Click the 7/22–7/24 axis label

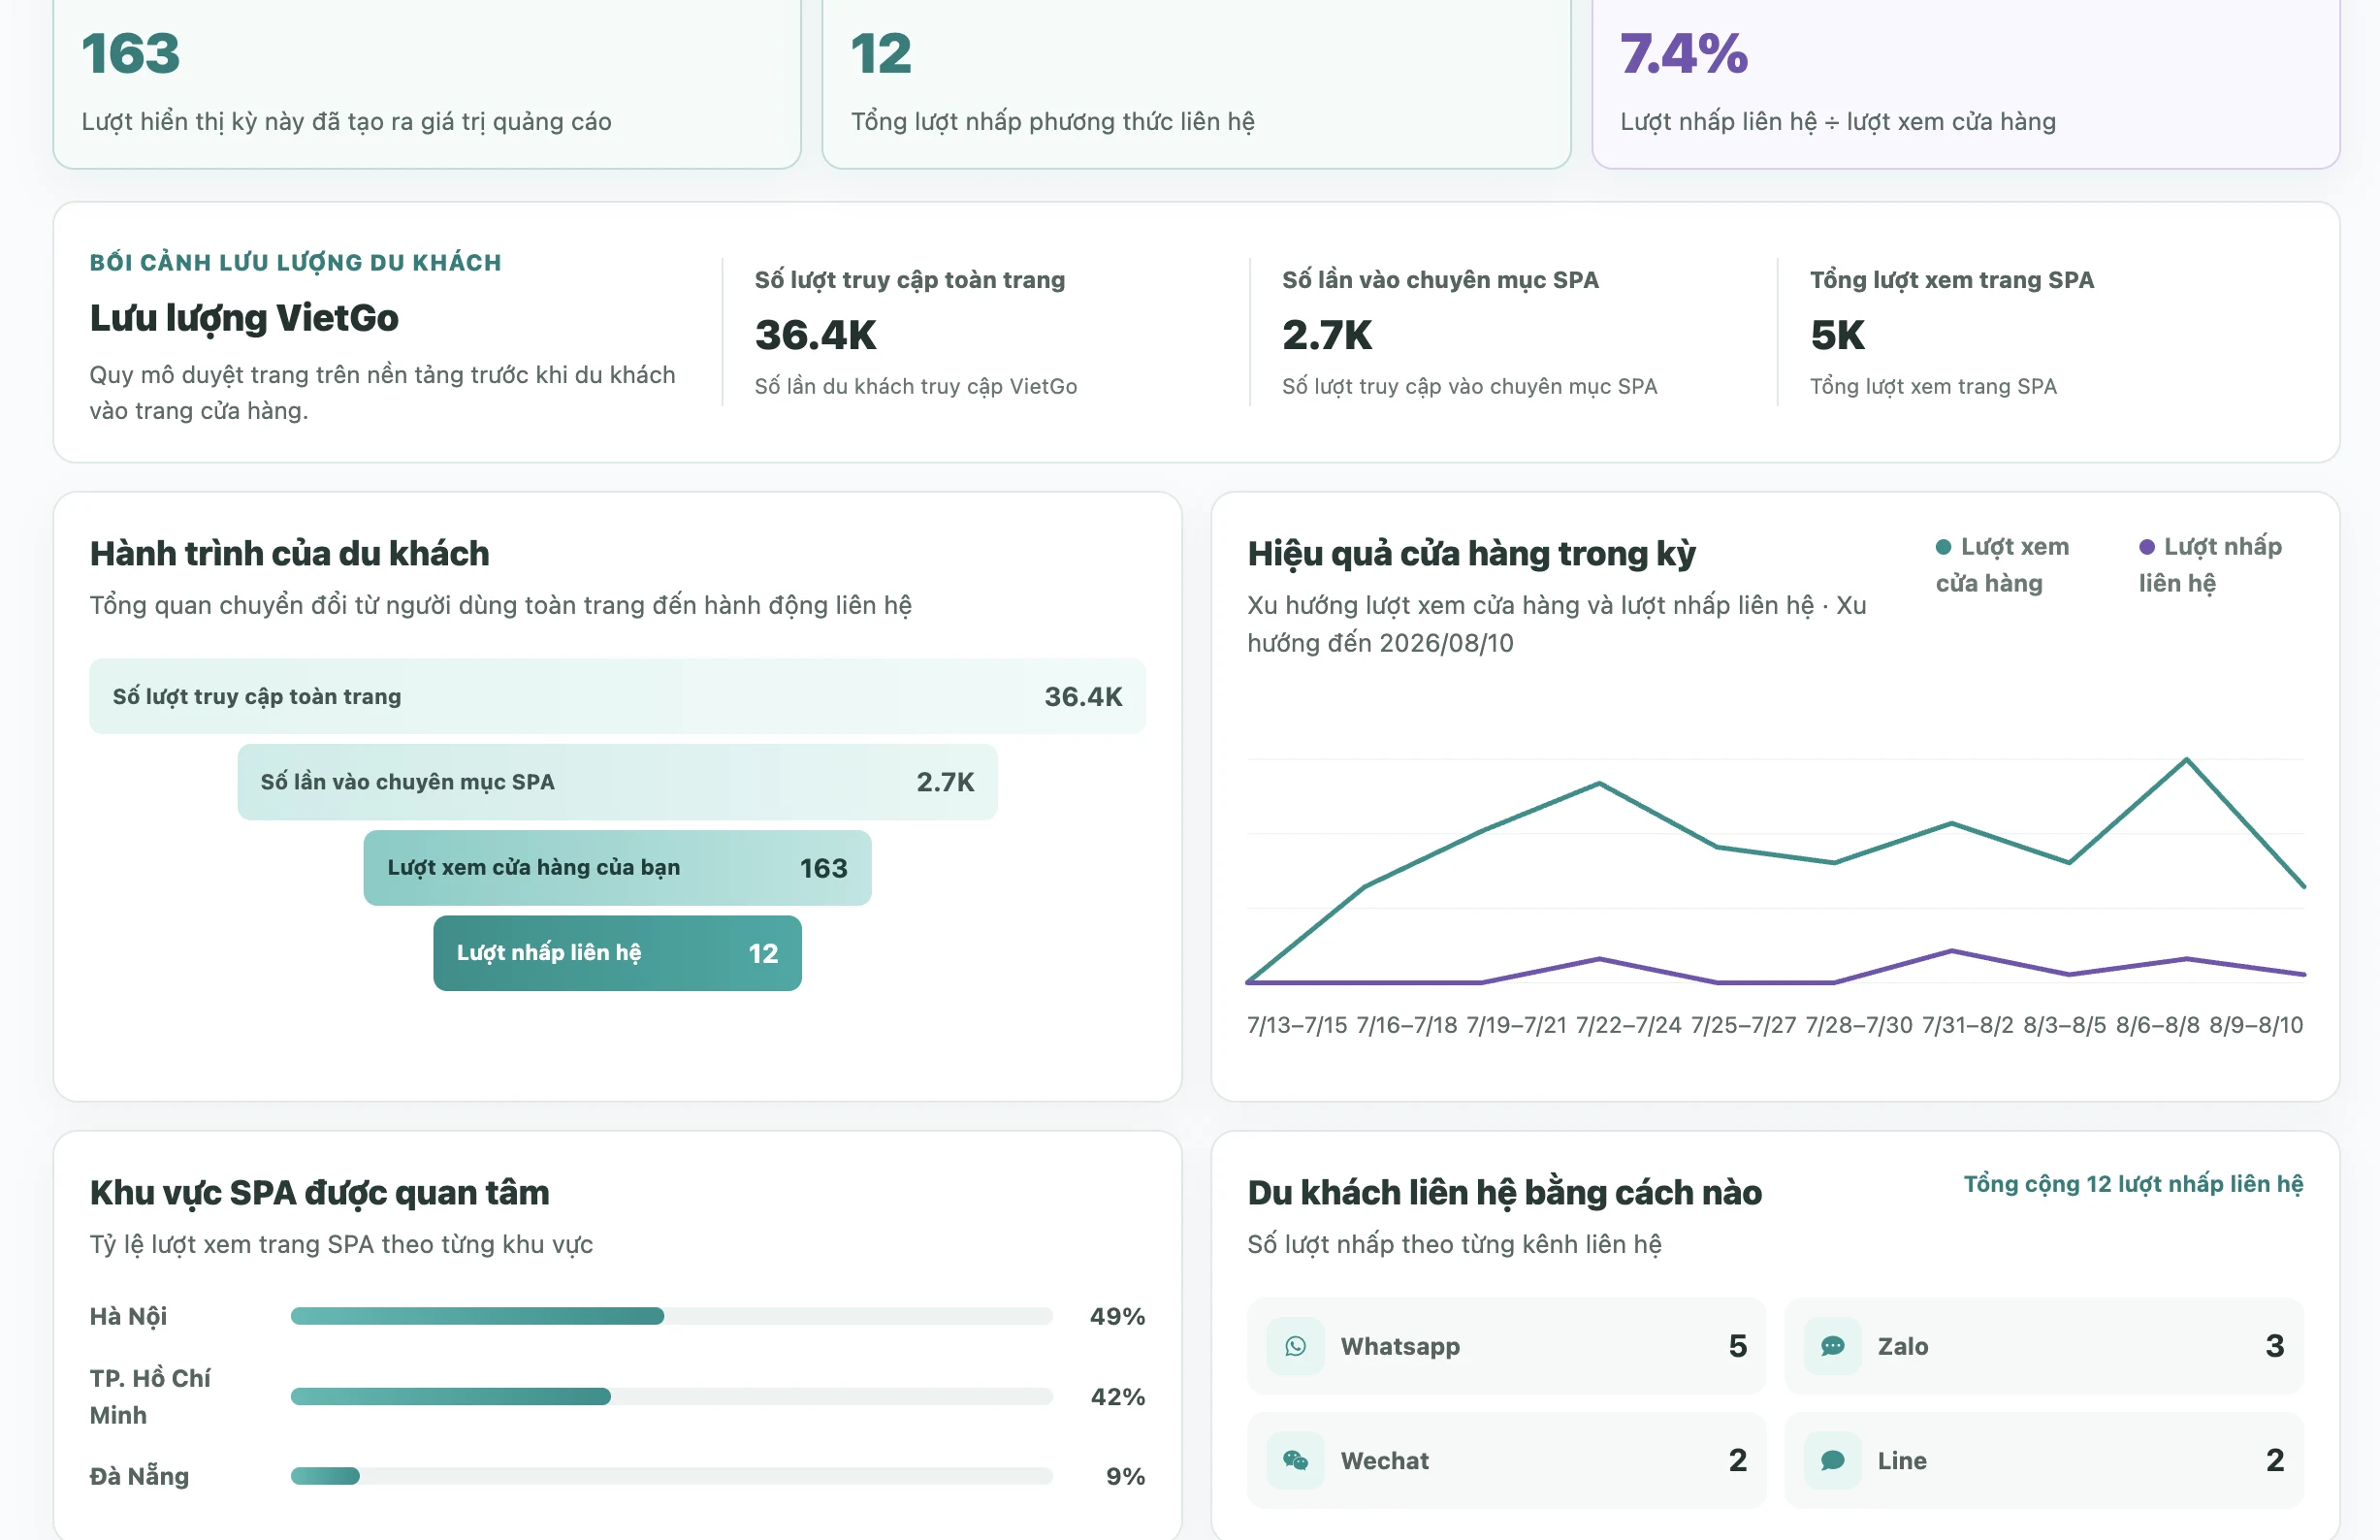(1629, 1025)
